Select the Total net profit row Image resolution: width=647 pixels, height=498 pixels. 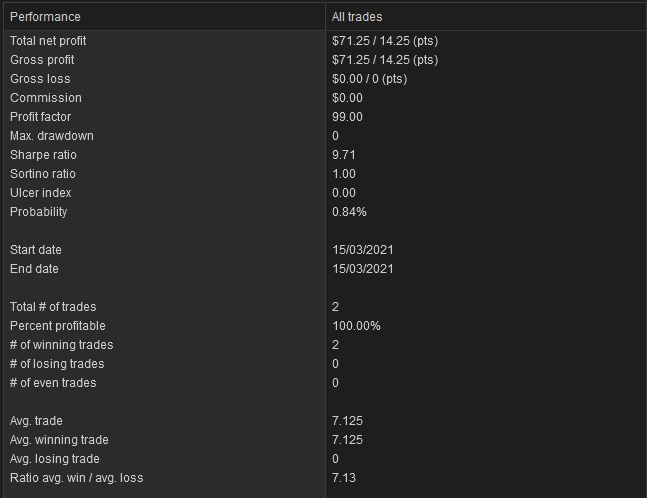[325, 41]
